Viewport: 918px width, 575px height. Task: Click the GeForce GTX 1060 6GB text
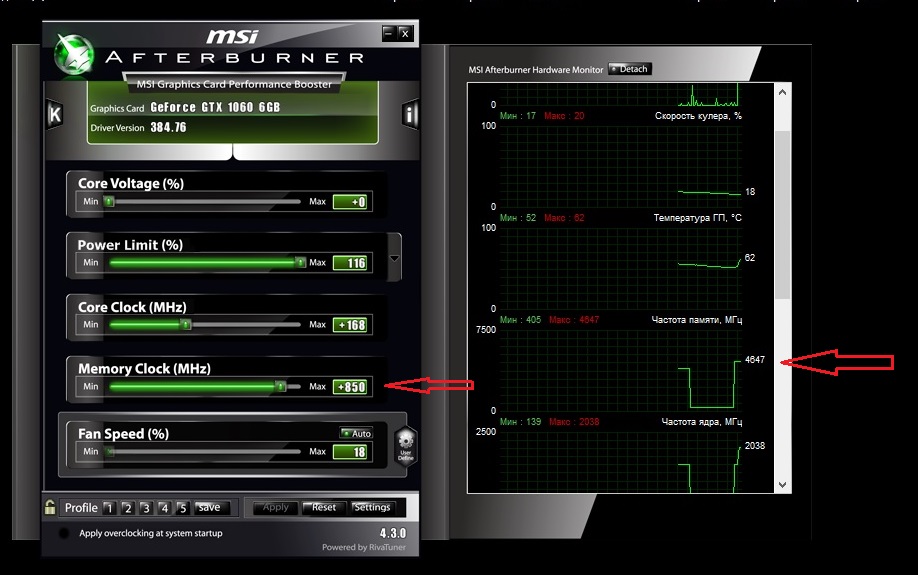click(x=215, y=107)
